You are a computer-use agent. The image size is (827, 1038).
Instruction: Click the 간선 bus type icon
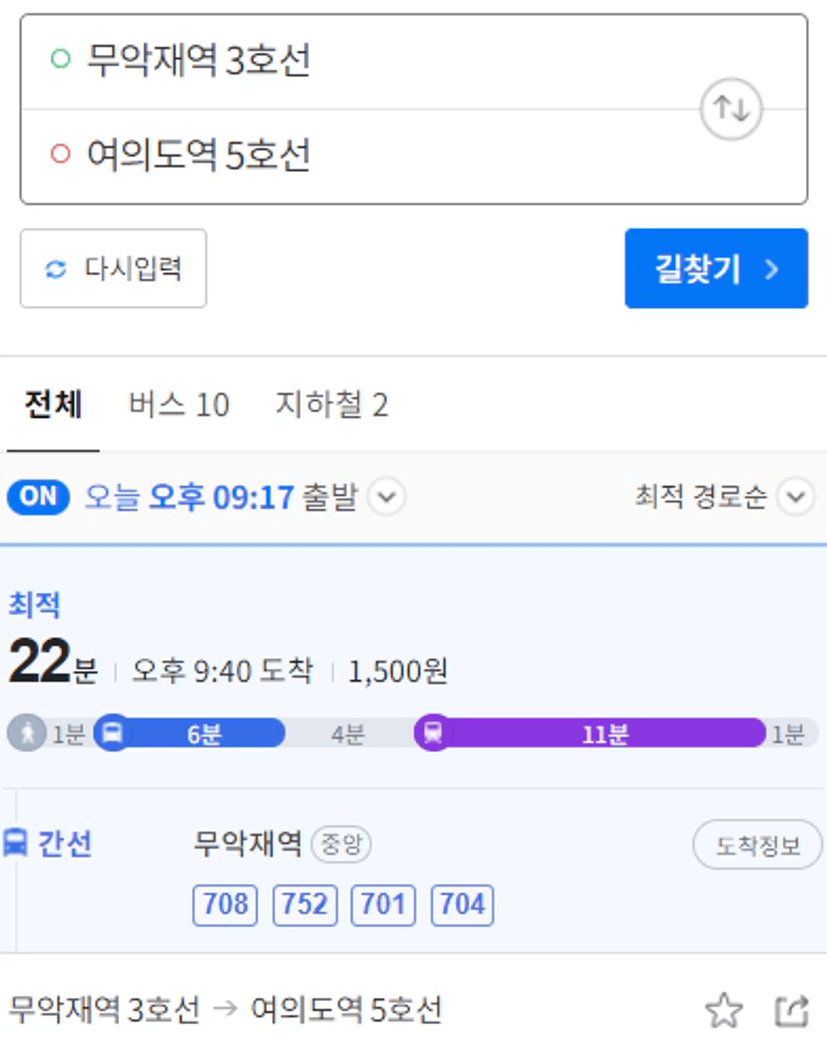[x=15, y=843]
